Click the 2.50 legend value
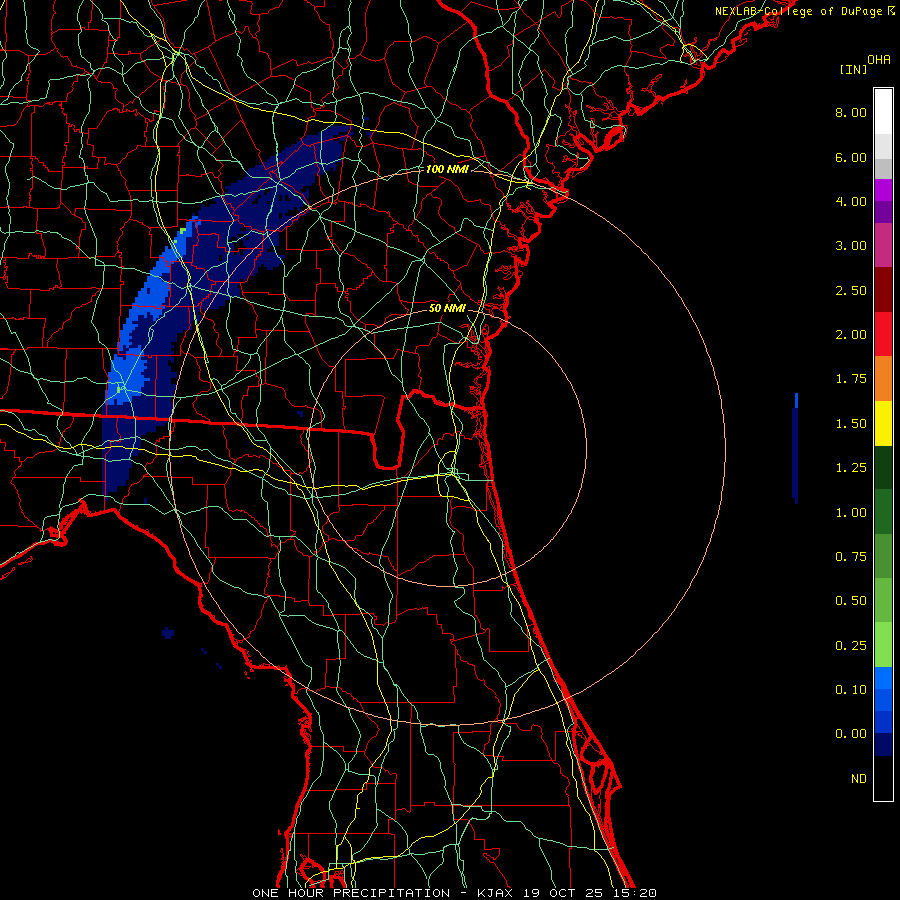Screen dimensions: 900x900 tap(851, 290)
